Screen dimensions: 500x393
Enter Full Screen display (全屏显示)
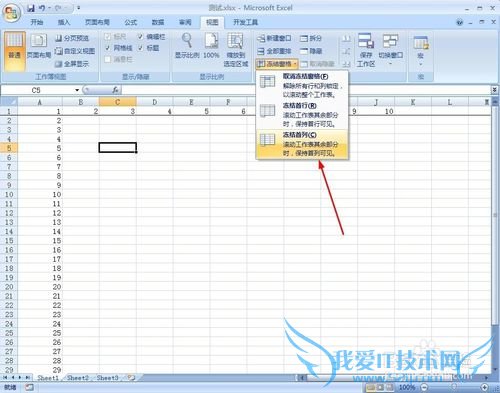[x=72, y=64]
